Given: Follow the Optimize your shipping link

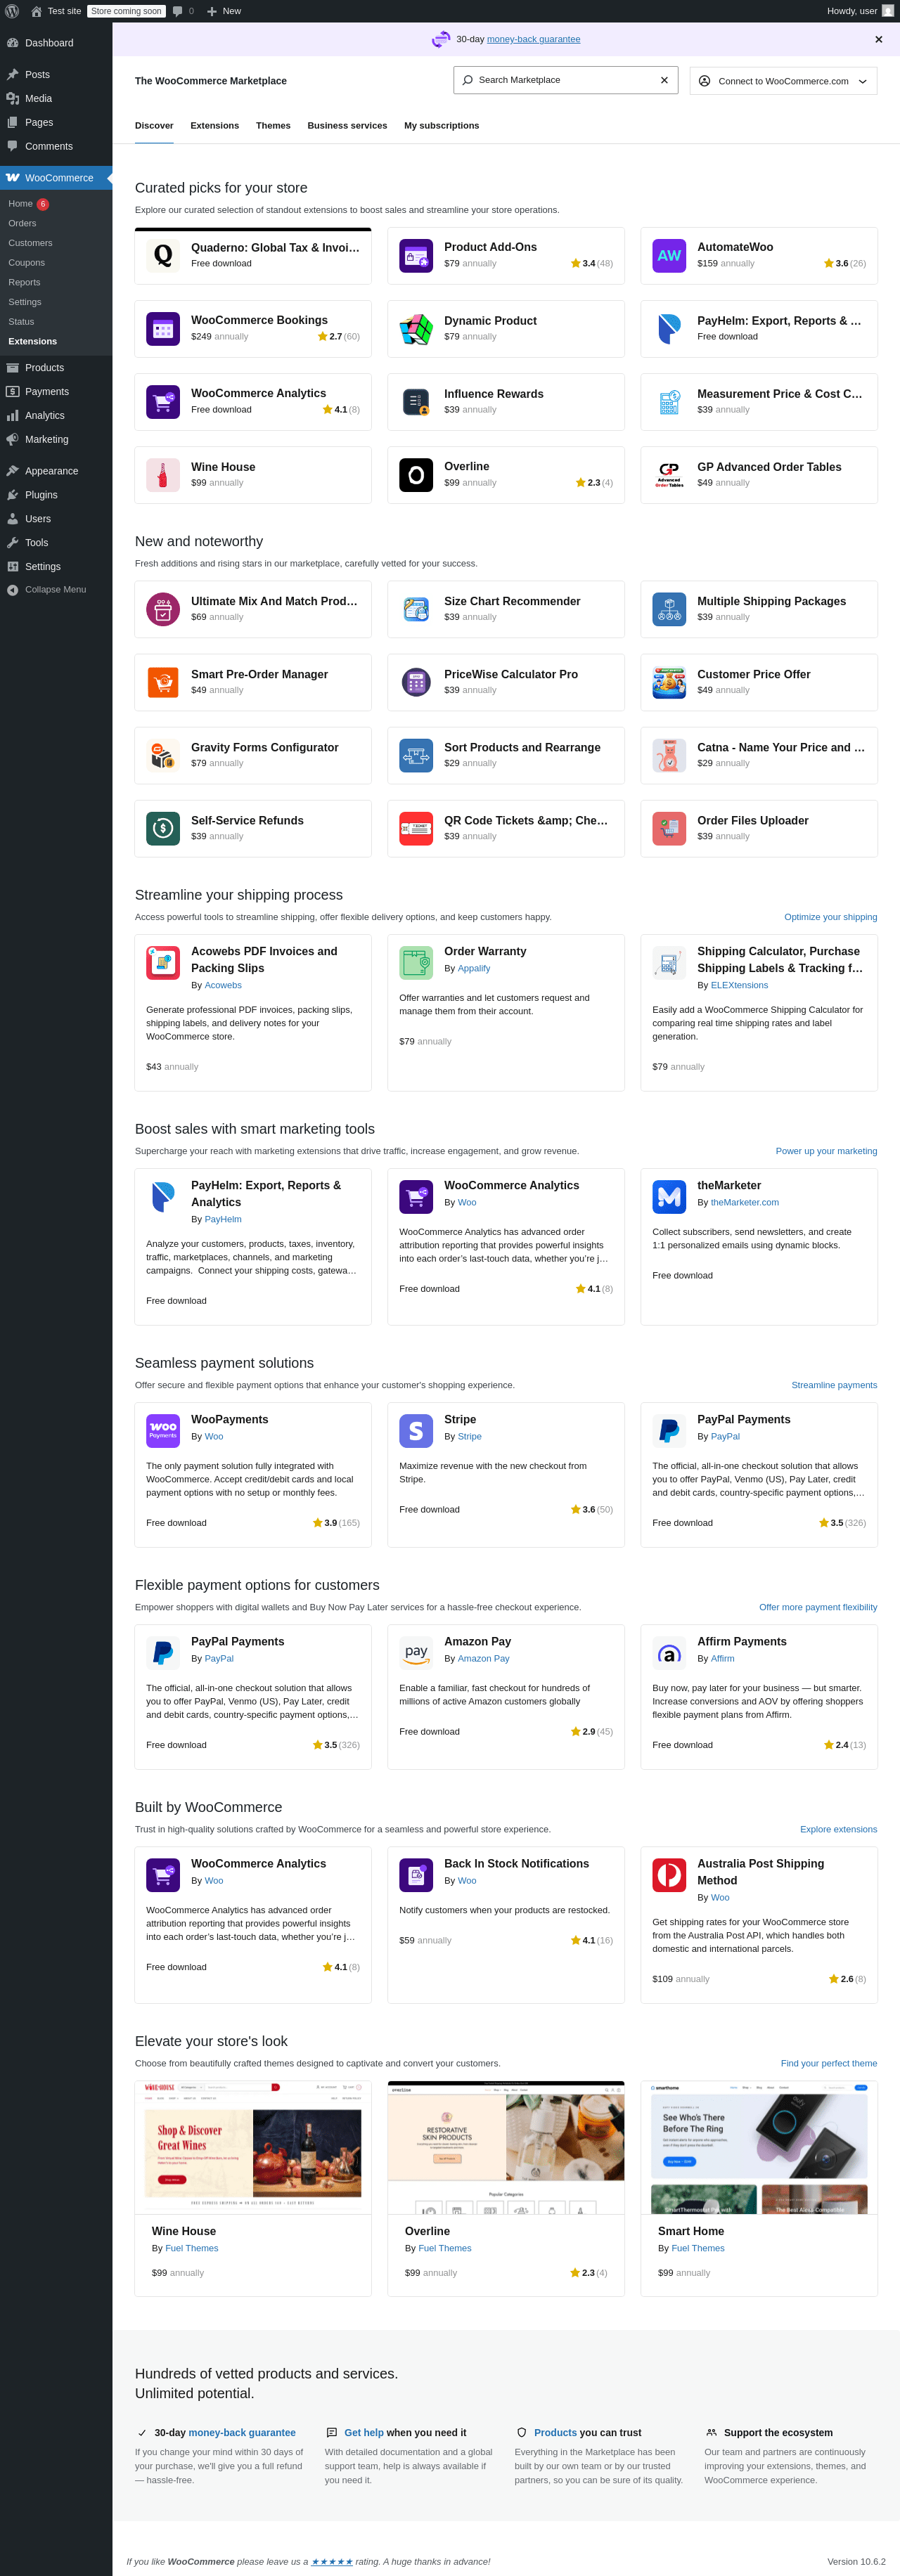Looking at the screenshot, I should [830, 917].
